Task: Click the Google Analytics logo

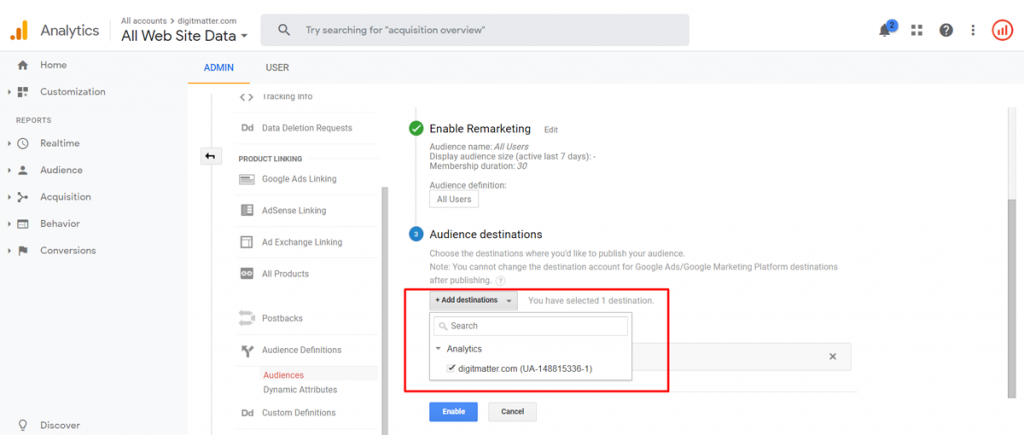Action: tap(18, 30)
